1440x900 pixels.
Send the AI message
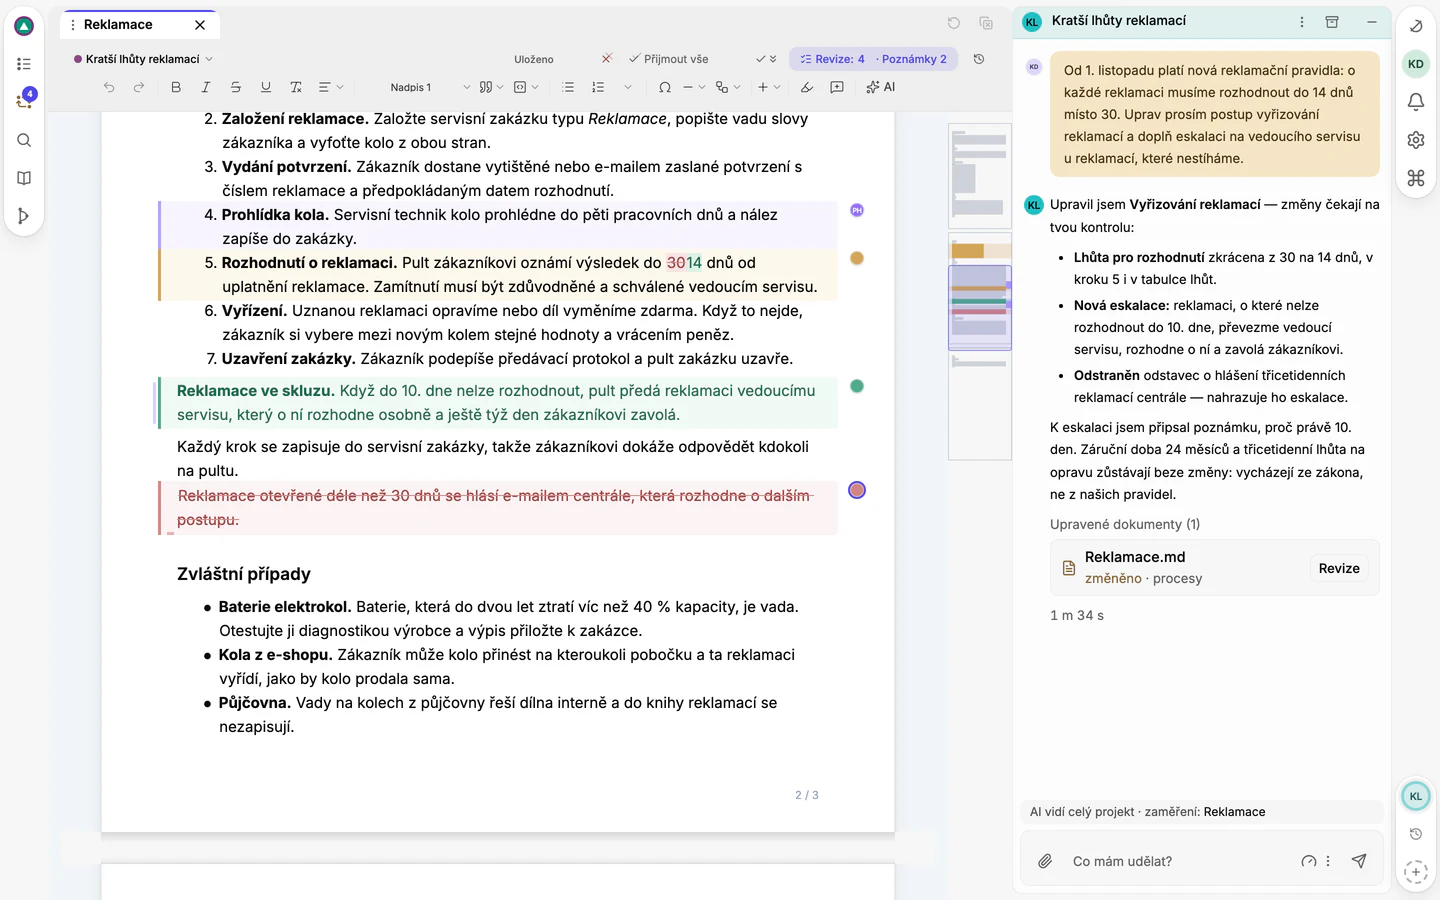(x=1359, y=861)
